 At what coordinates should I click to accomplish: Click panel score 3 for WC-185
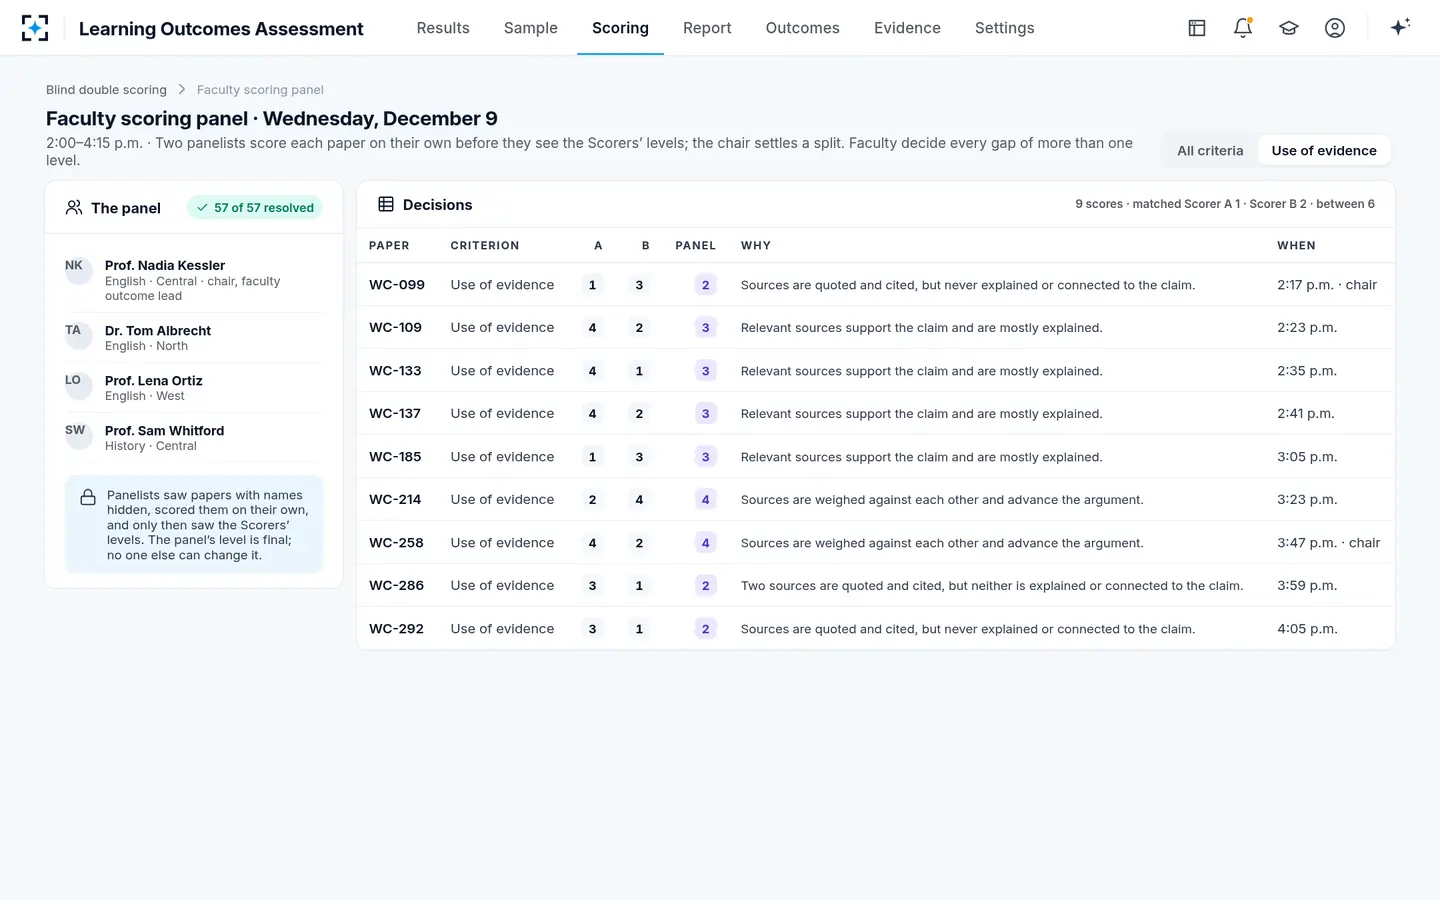(706, 457)
